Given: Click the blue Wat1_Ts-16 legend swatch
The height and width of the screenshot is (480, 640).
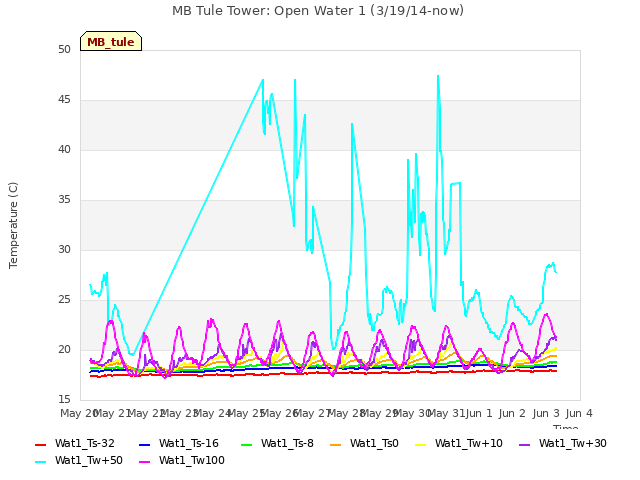Looking at the screenshot, I should coord(144,445).
